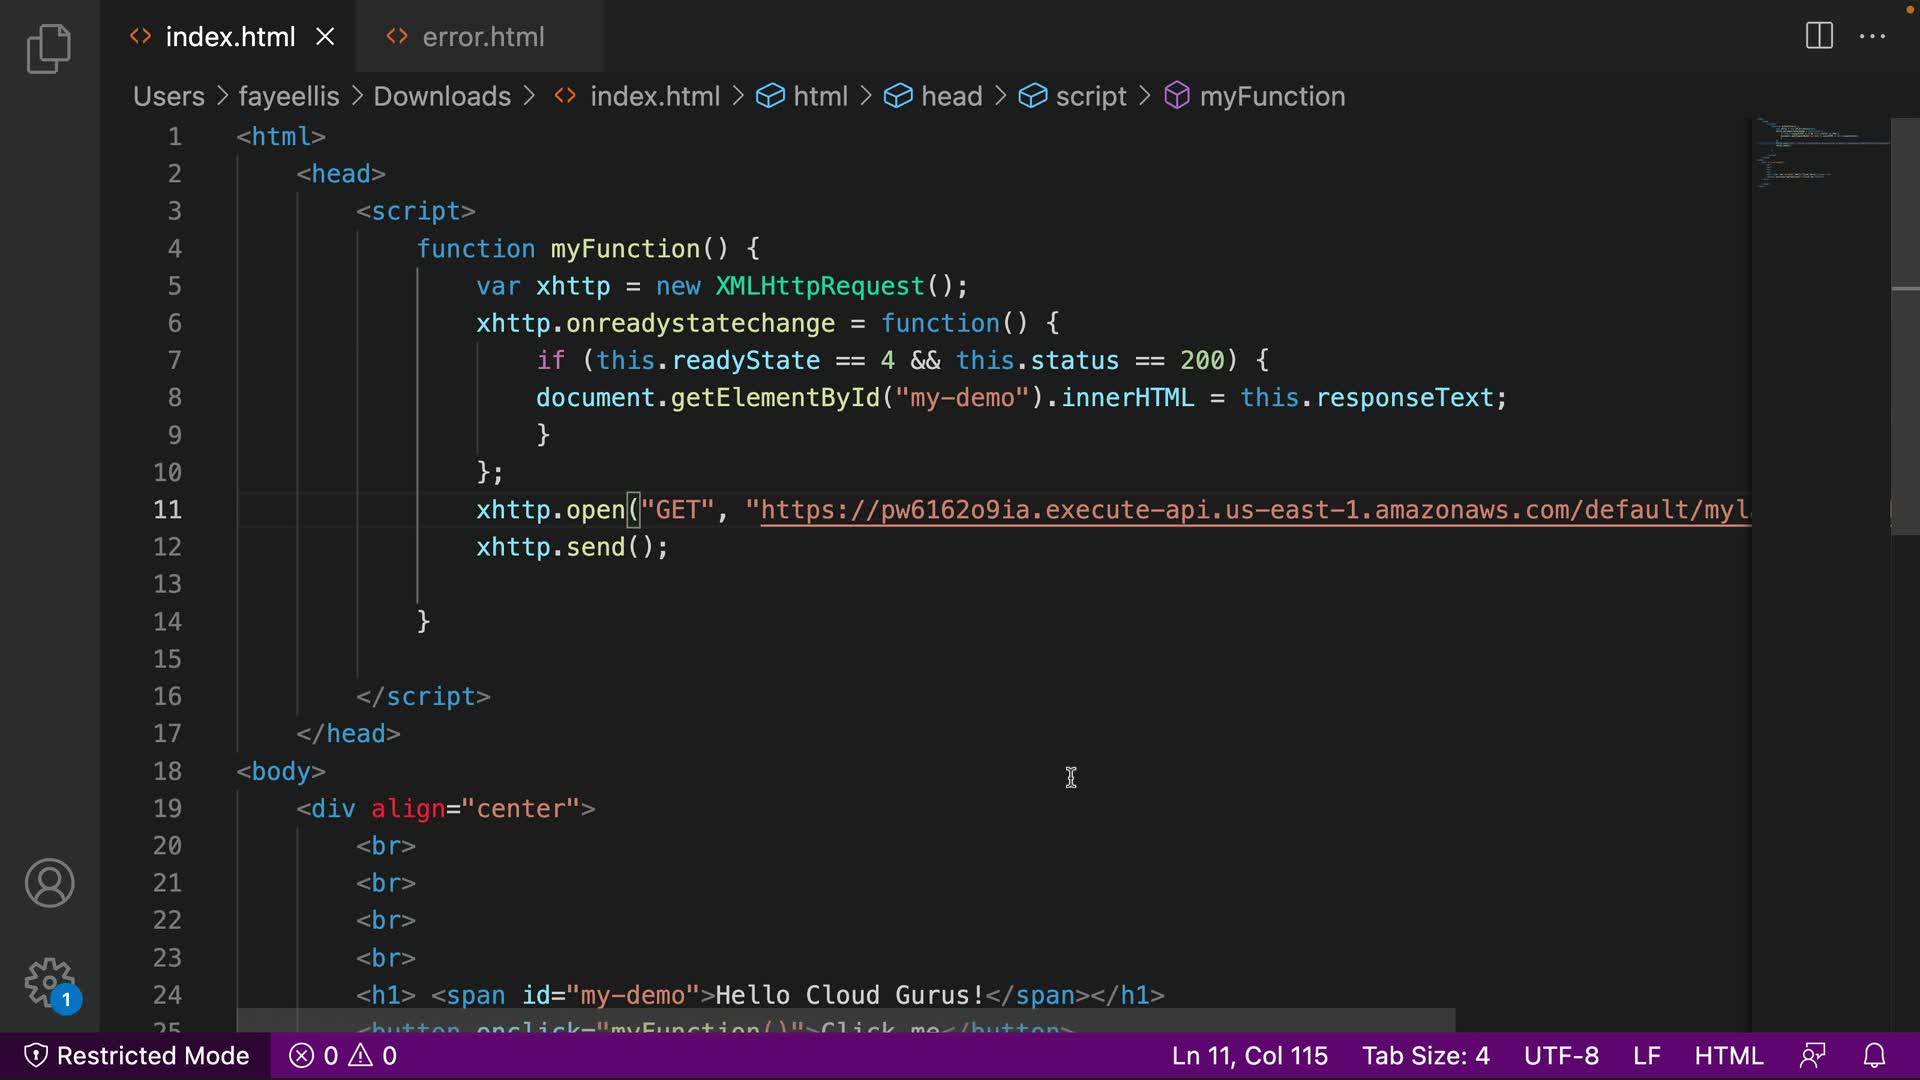This screenshot has height=1080, width=1920.
Task: Click the Restricted Mode shield indicator
Action: coord(136,1056)
